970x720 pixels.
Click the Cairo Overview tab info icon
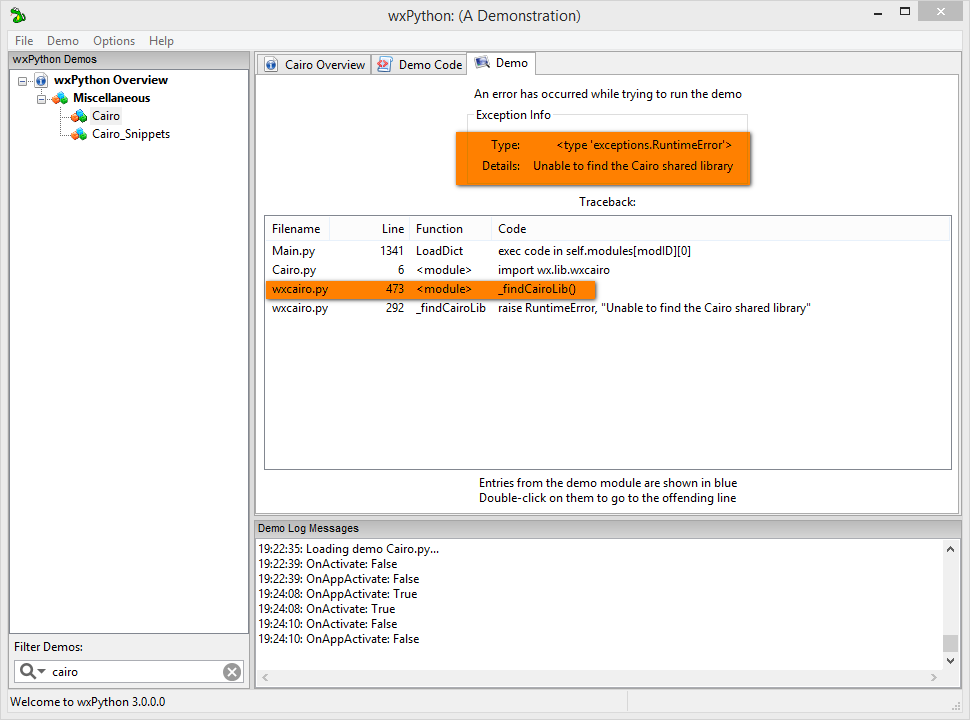[271, 64]
